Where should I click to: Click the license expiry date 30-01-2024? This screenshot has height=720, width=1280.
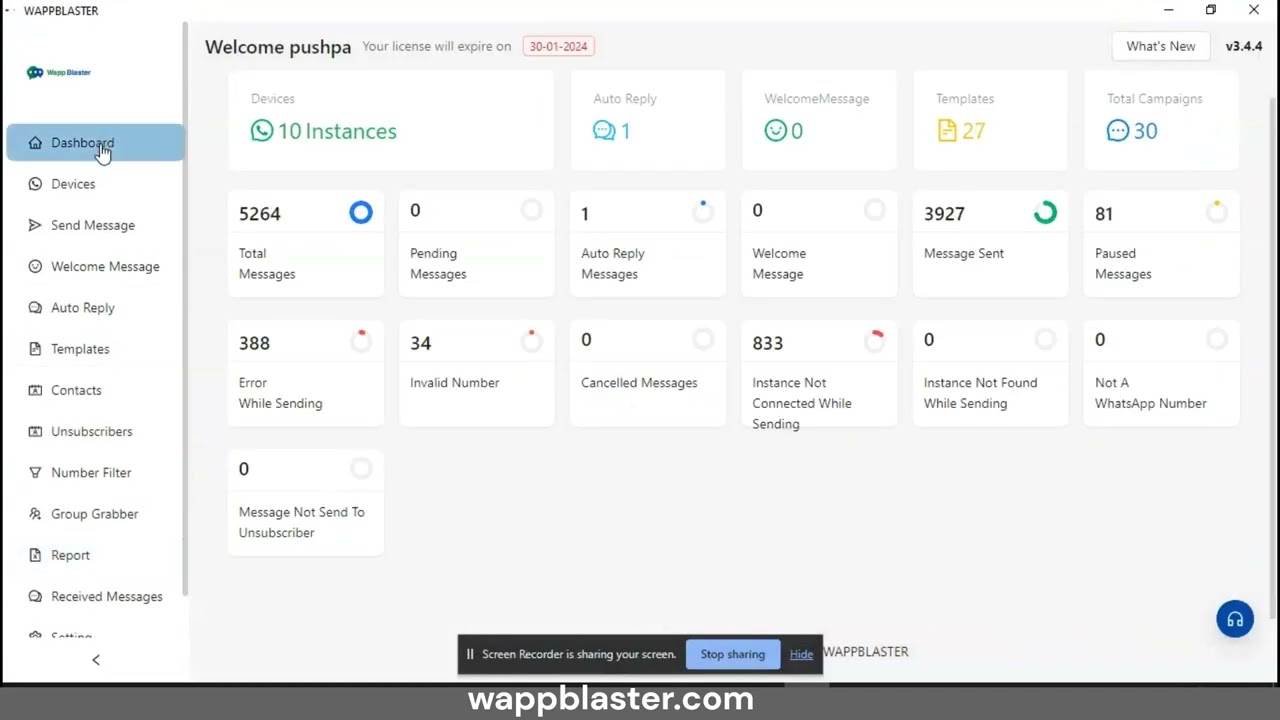[558, 46]
